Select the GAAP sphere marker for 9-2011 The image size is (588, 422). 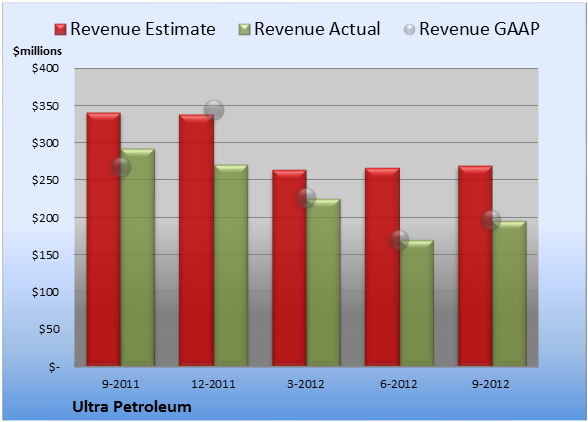(x=121, y=167)
